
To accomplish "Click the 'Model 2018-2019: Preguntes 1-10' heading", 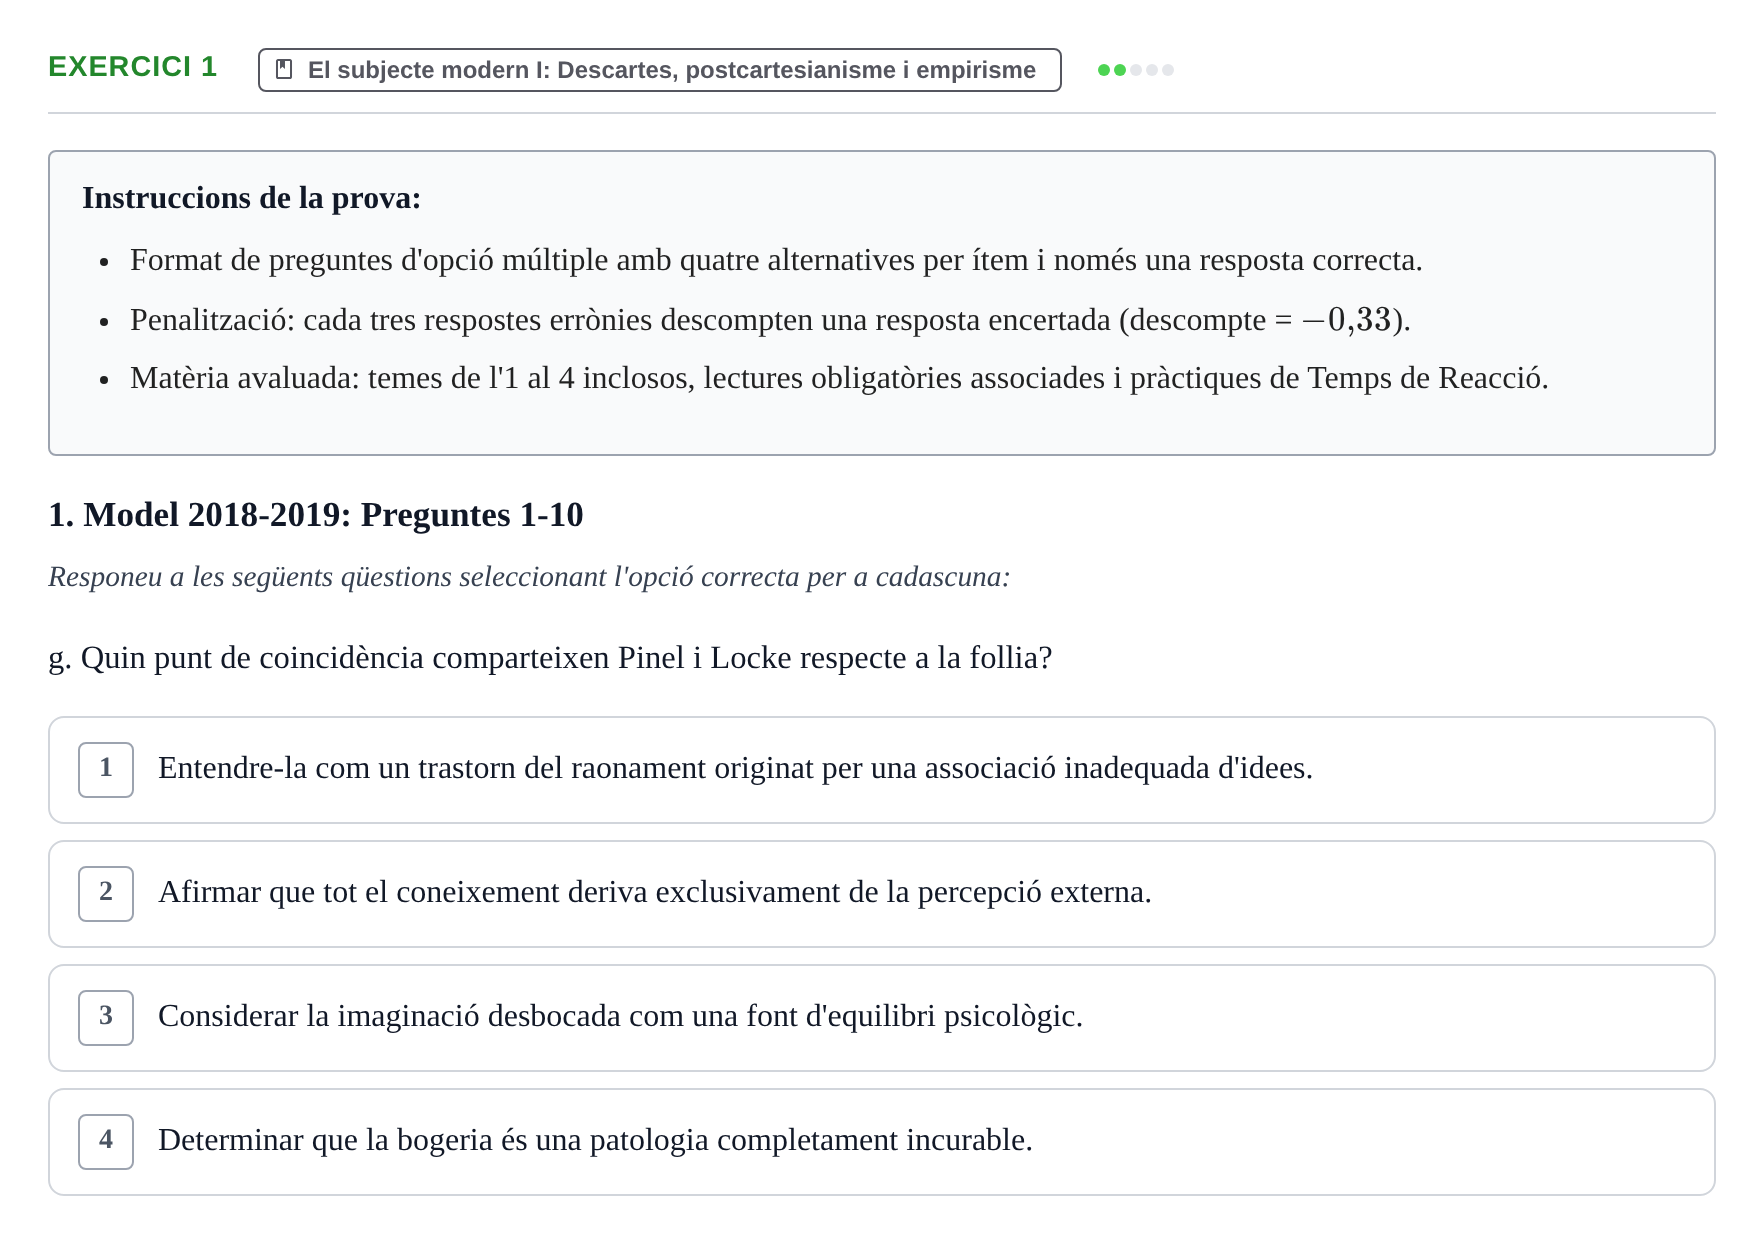I will (x=316, y=515).
